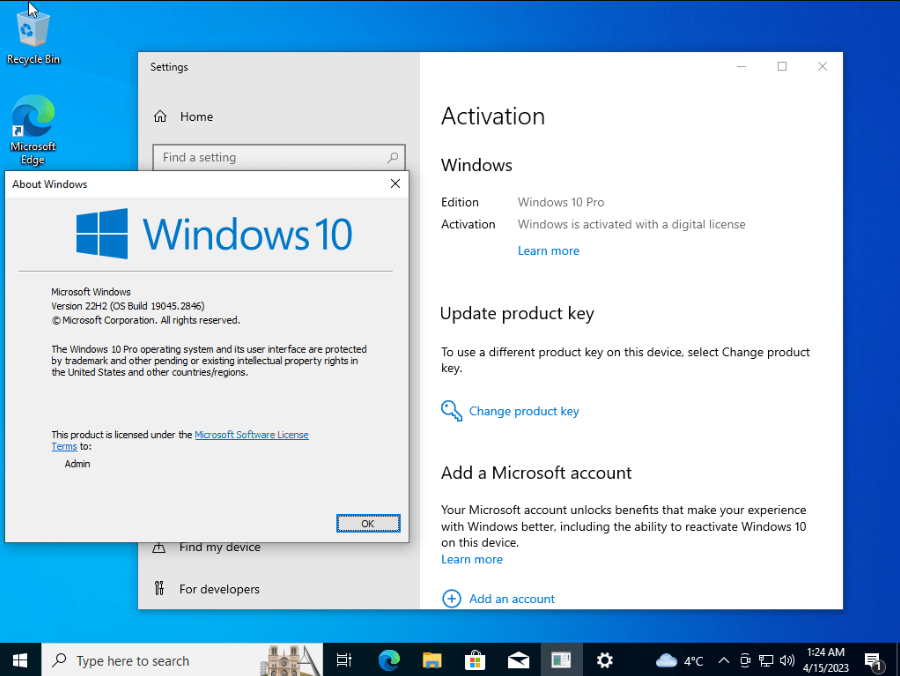900x676 pixels.
Task: Open Microsoft Edge desktop shortcut
Action: [33, 130]
